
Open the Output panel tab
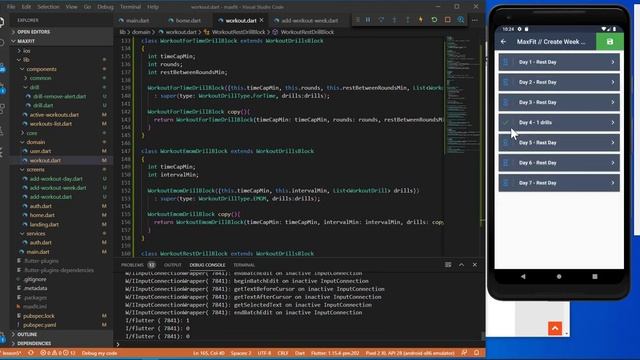click(x=172, y=265)
